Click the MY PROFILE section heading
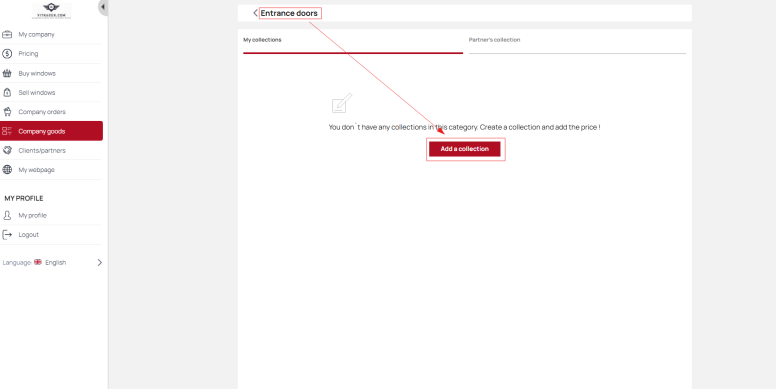 click(x=24, y=198)
